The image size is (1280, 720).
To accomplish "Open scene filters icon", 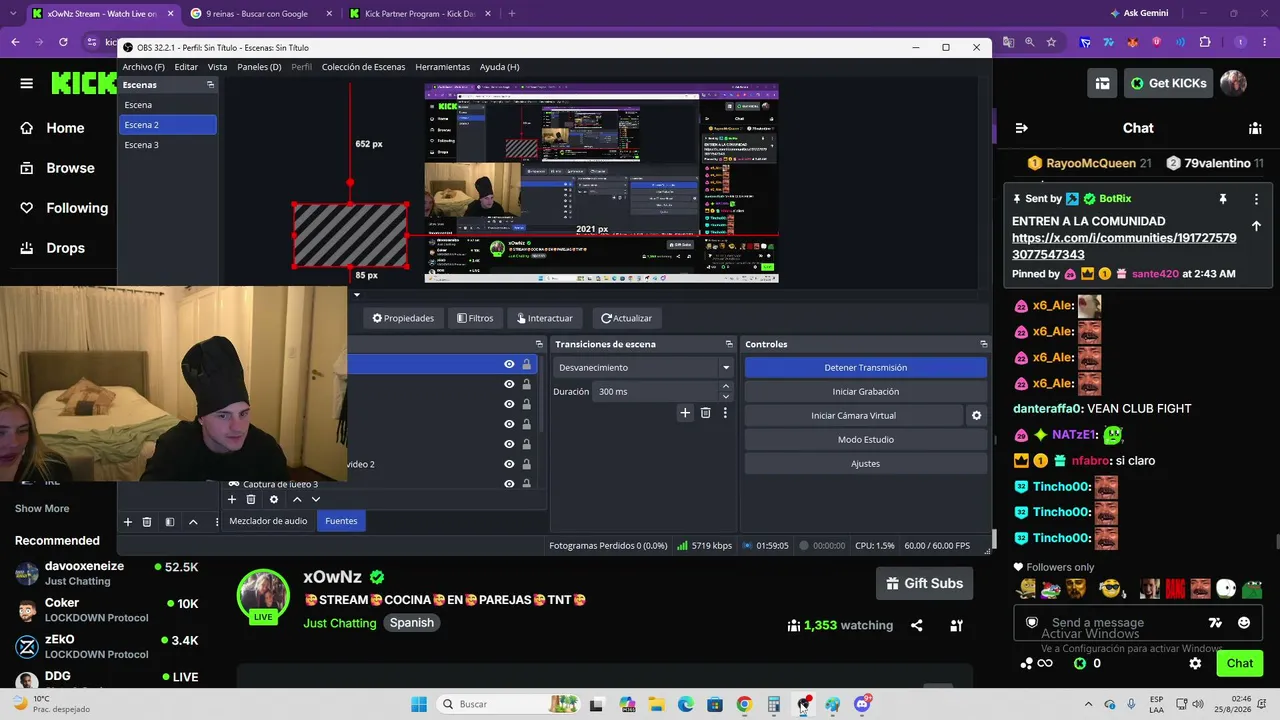I will click(170, 522).
